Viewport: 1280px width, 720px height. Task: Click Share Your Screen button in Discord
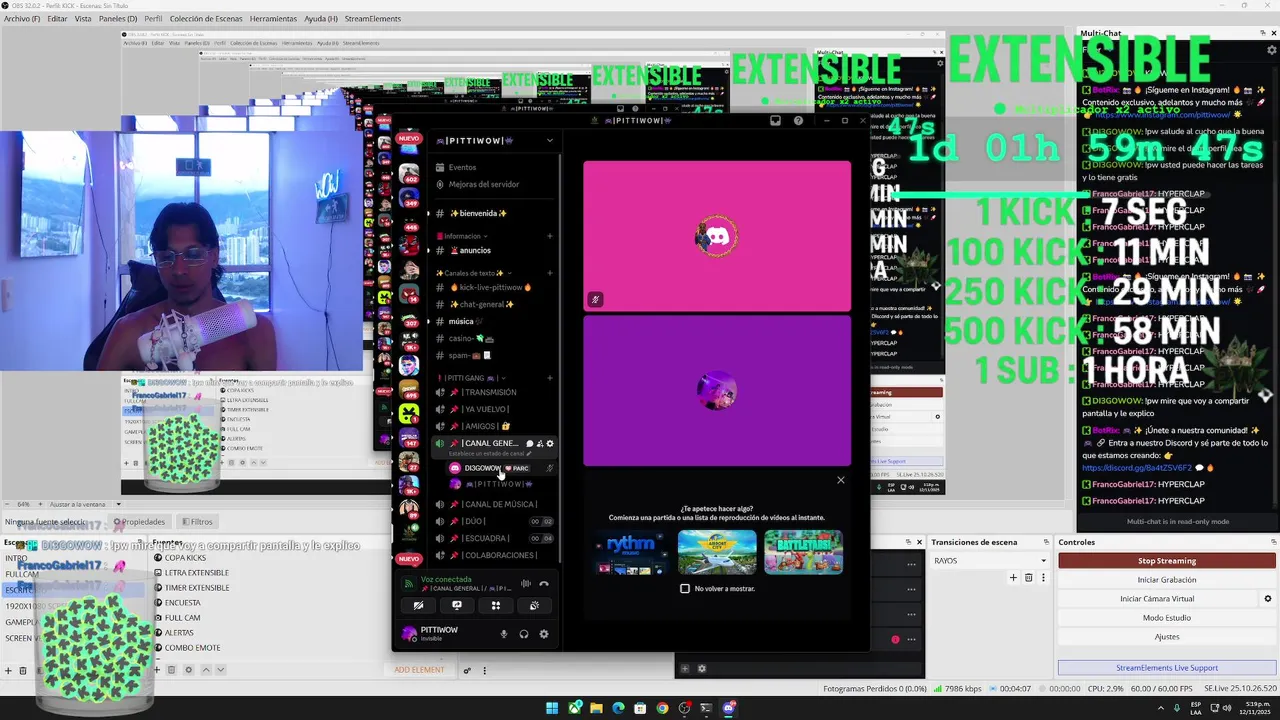[457, 605]
